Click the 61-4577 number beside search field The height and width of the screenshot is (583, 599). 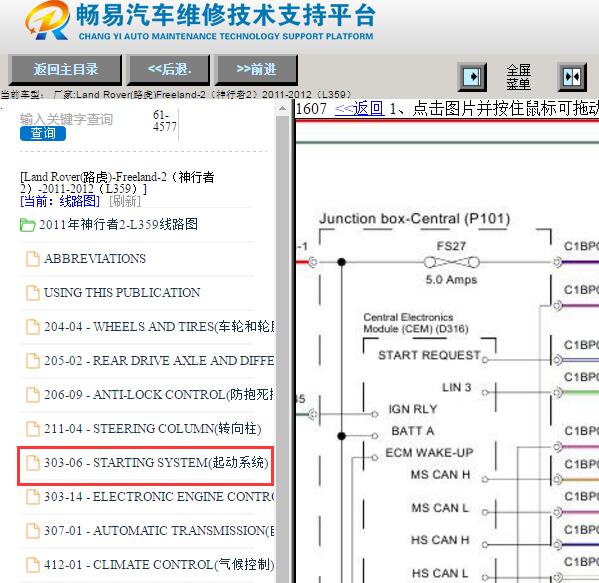coord(165,121)
